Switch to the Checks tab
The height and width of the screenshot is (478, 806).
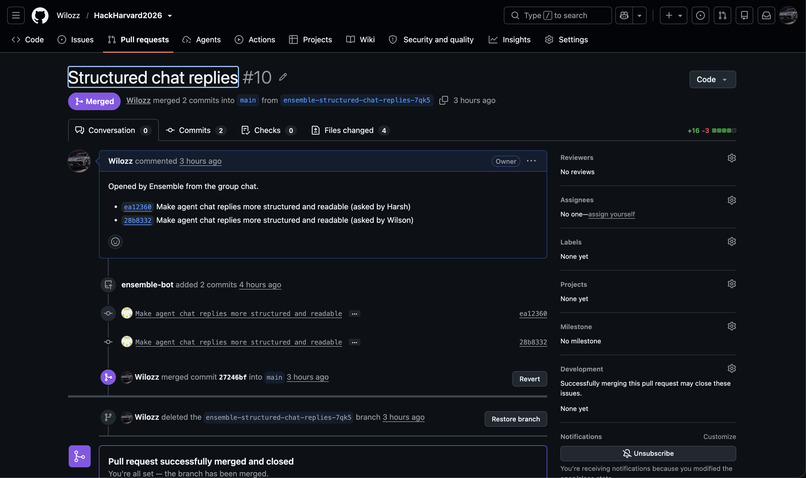point(268,131)
